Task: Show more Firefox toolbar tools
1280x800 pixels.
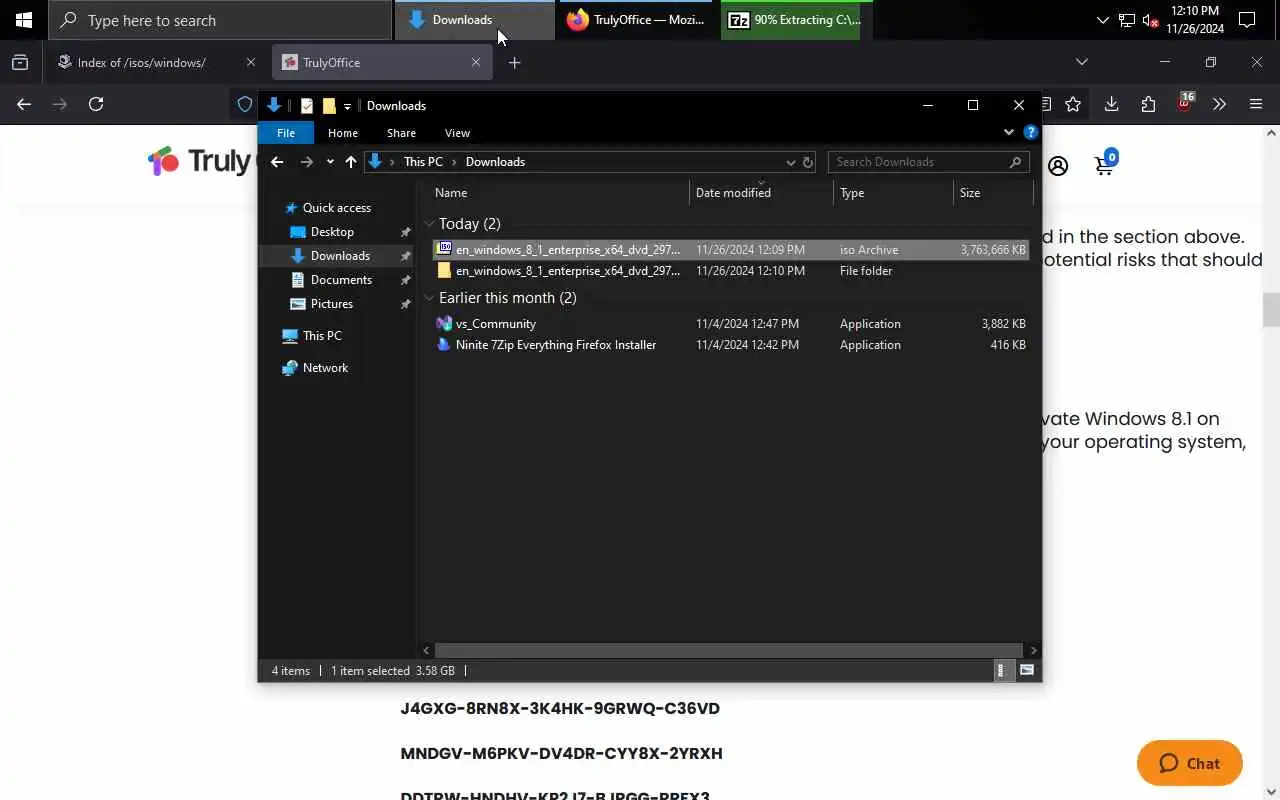Action: point(1219,104)
